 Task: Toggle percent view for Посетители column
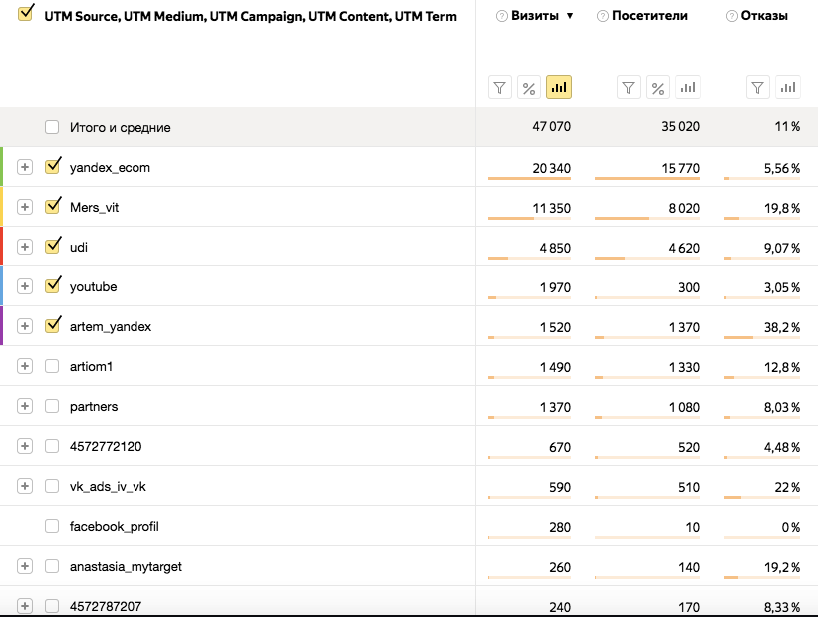pyautogui.click(x=657, y=88)
